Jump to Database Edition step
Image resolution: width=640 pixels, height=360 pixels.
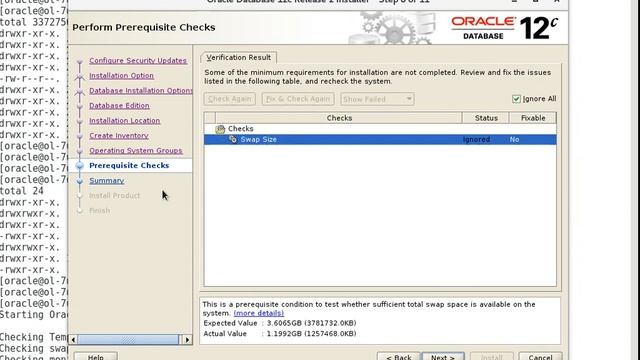coord(119,106)
